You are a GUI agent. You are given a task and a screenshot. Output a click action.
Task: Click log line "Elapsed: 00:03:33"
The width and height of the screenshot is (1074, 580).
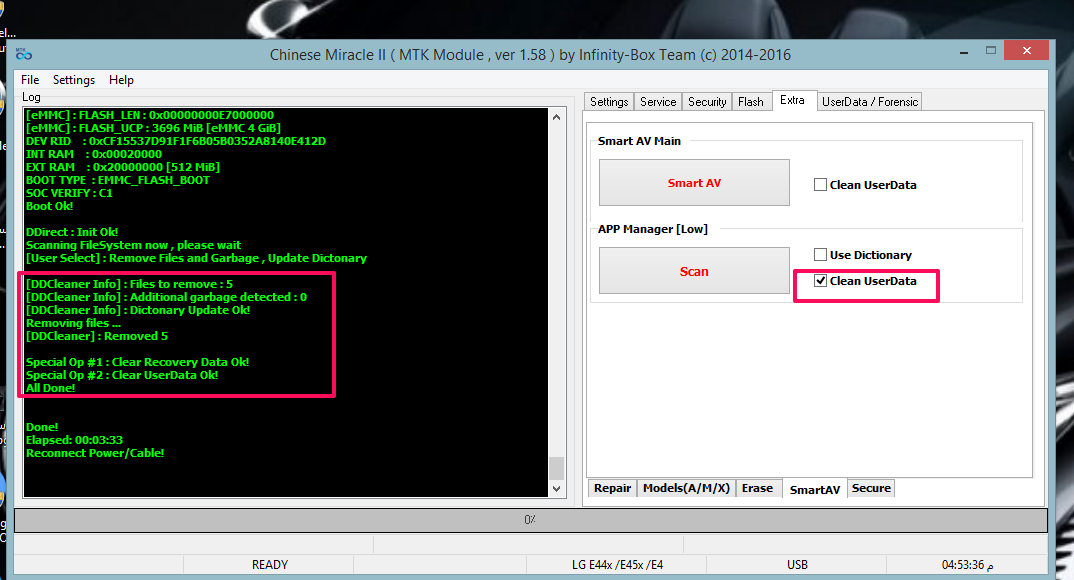click(74, 440)
